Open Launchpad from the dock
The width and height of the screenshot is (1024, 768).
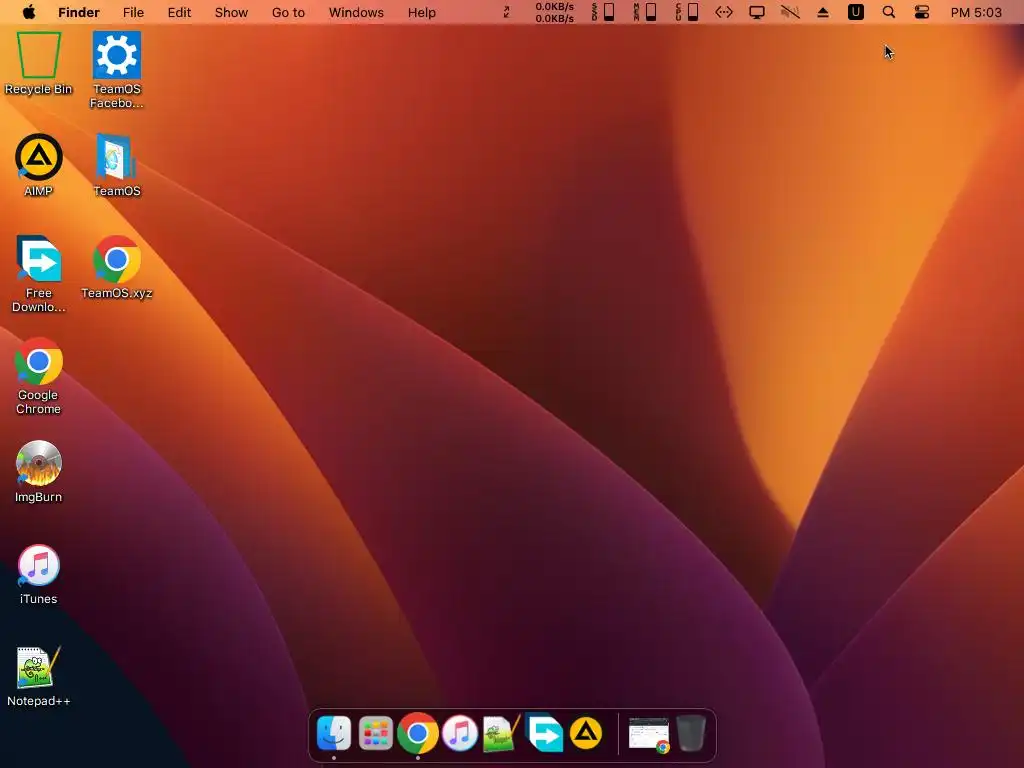[376, 733]
